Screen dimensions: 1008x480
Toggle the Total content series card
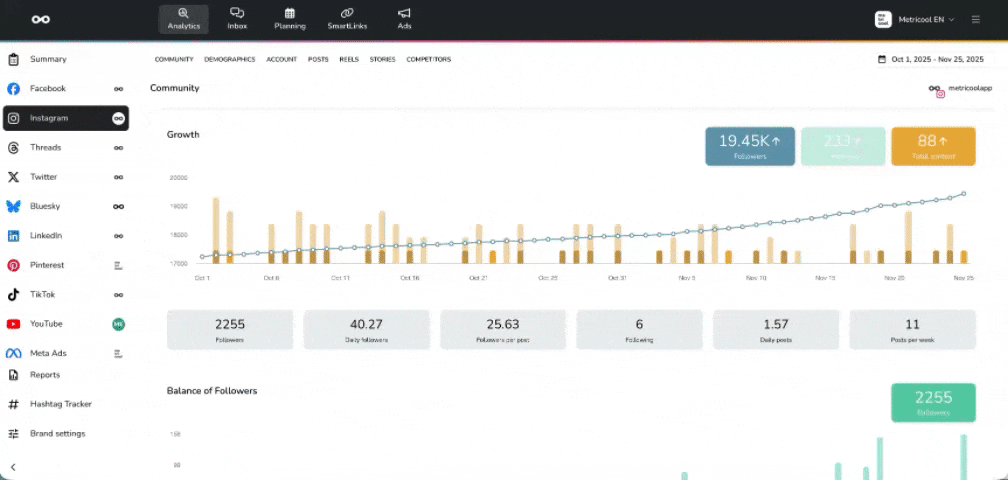pyautogui.click(x=932, y=146)
